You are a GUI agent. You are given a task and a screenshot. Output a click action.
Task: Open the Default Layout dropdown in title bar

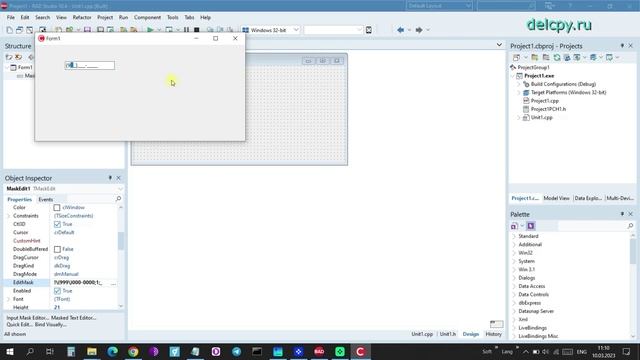tap(468, 6)
